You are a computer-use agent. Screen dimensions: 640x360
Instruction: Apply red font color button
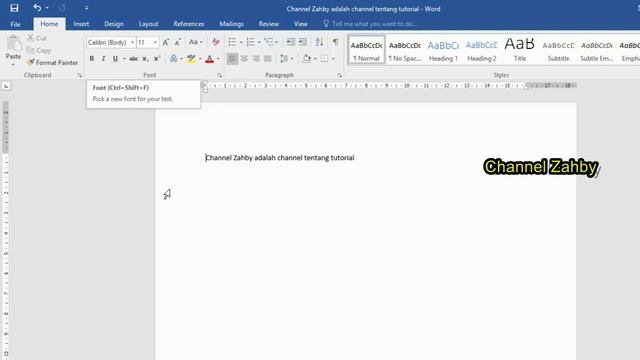click(209, 59)
